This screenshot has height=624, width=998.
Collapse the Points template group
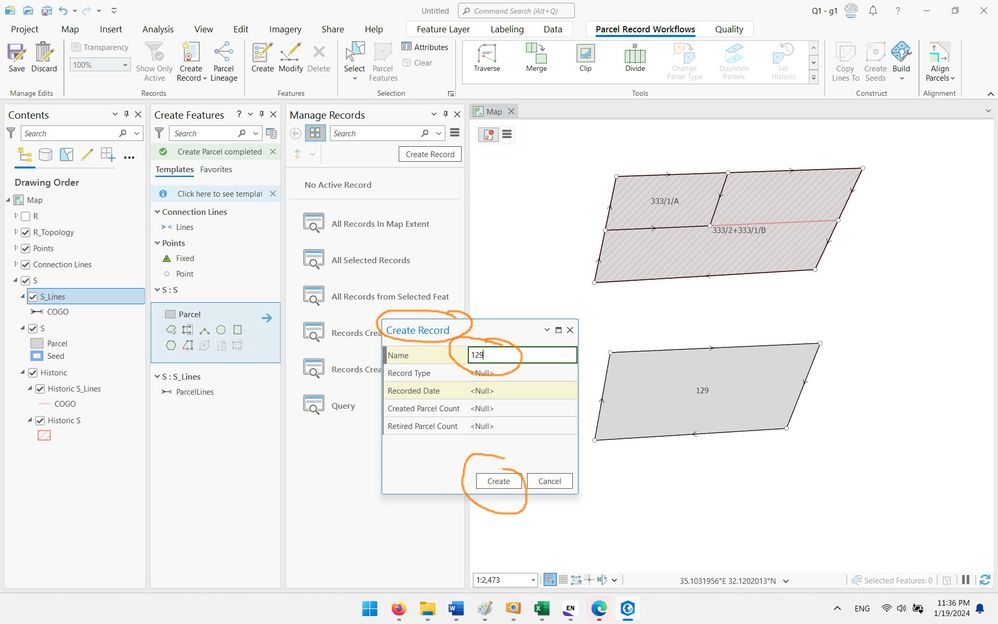[157, 243]
